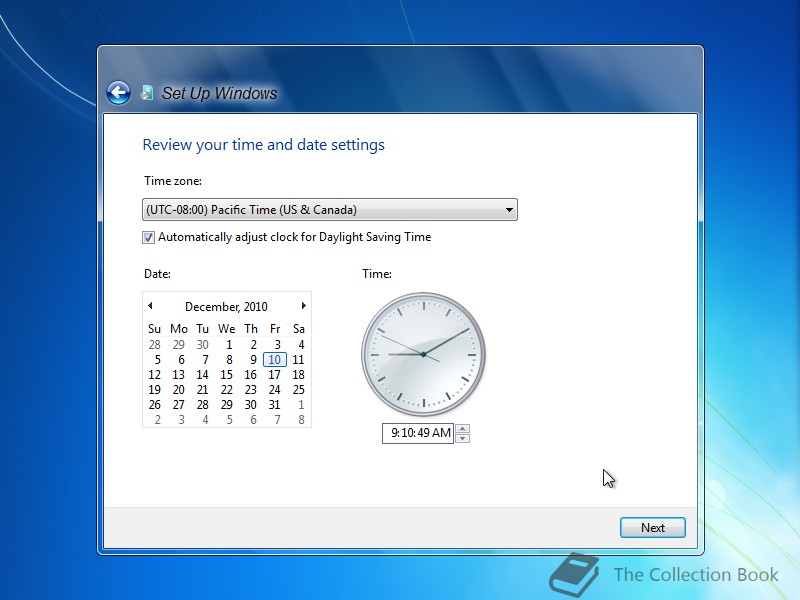Image resolution: width=800 pixels, height=600 pixels.
Task: Select December 3 in the calendar
Action: pyautogui.click(x=277, y=345)
